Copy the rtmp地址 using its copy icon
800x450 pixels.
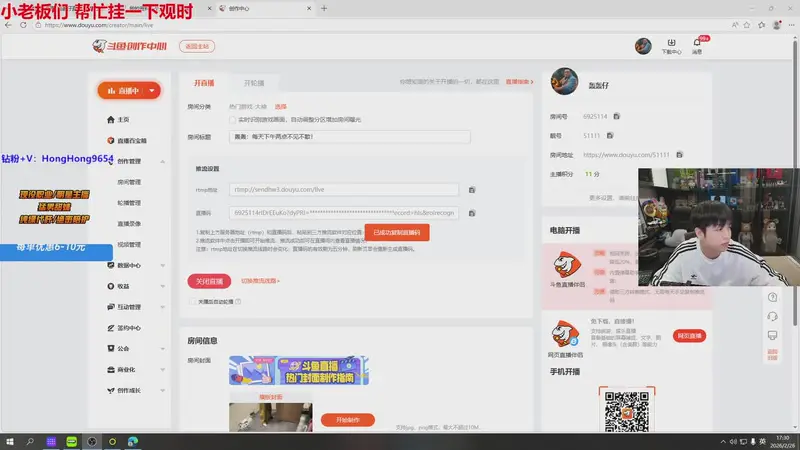click(x=472, y=189)
